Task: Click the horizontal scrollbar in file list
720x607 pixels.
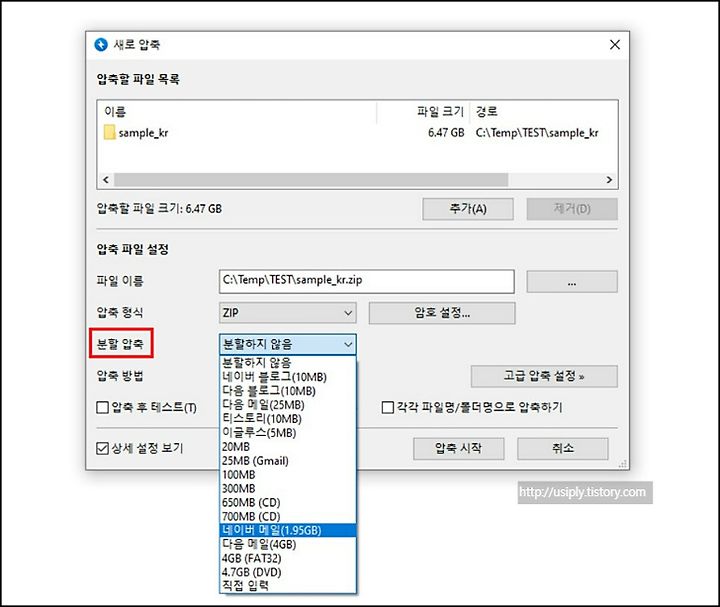Action: [x=311, y=180]
